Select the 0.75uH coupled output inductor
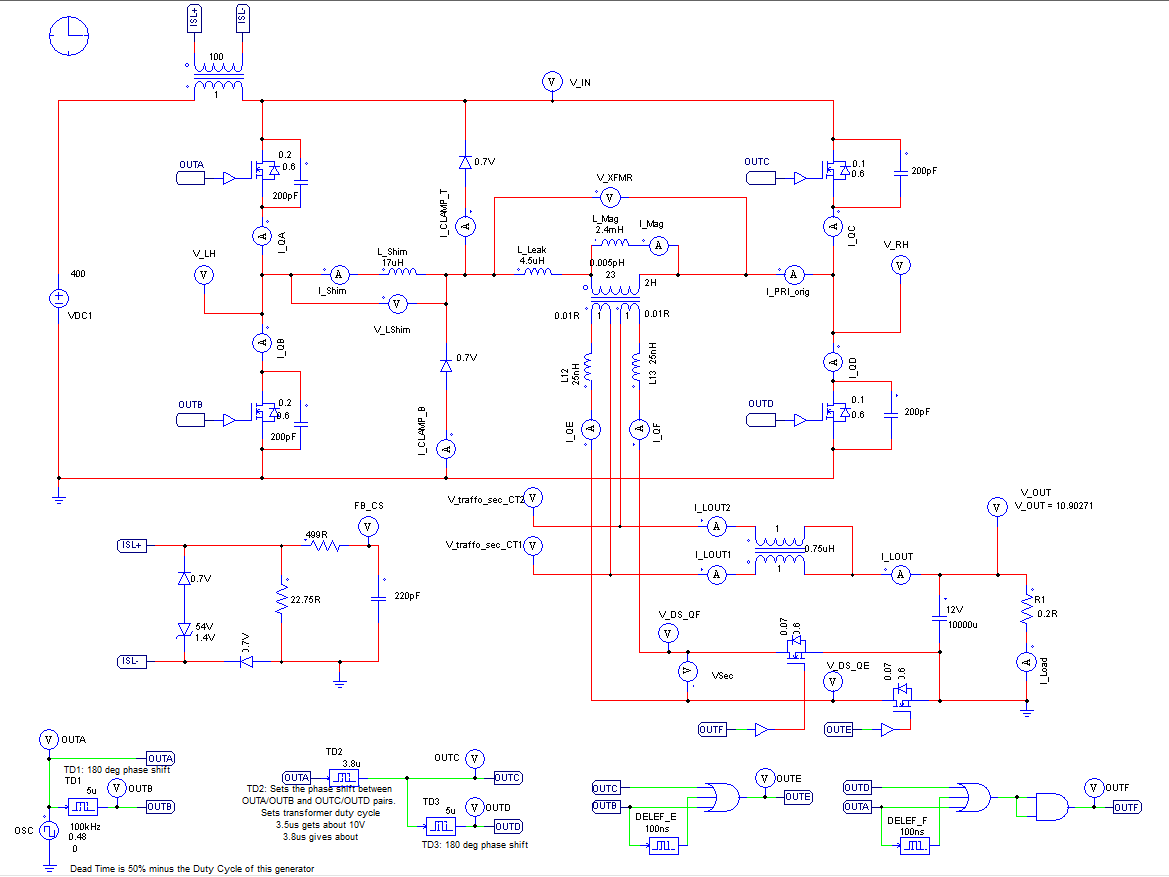Image resolution: width=1169 pixels, height=877 pixels. (x=780, y=550)
